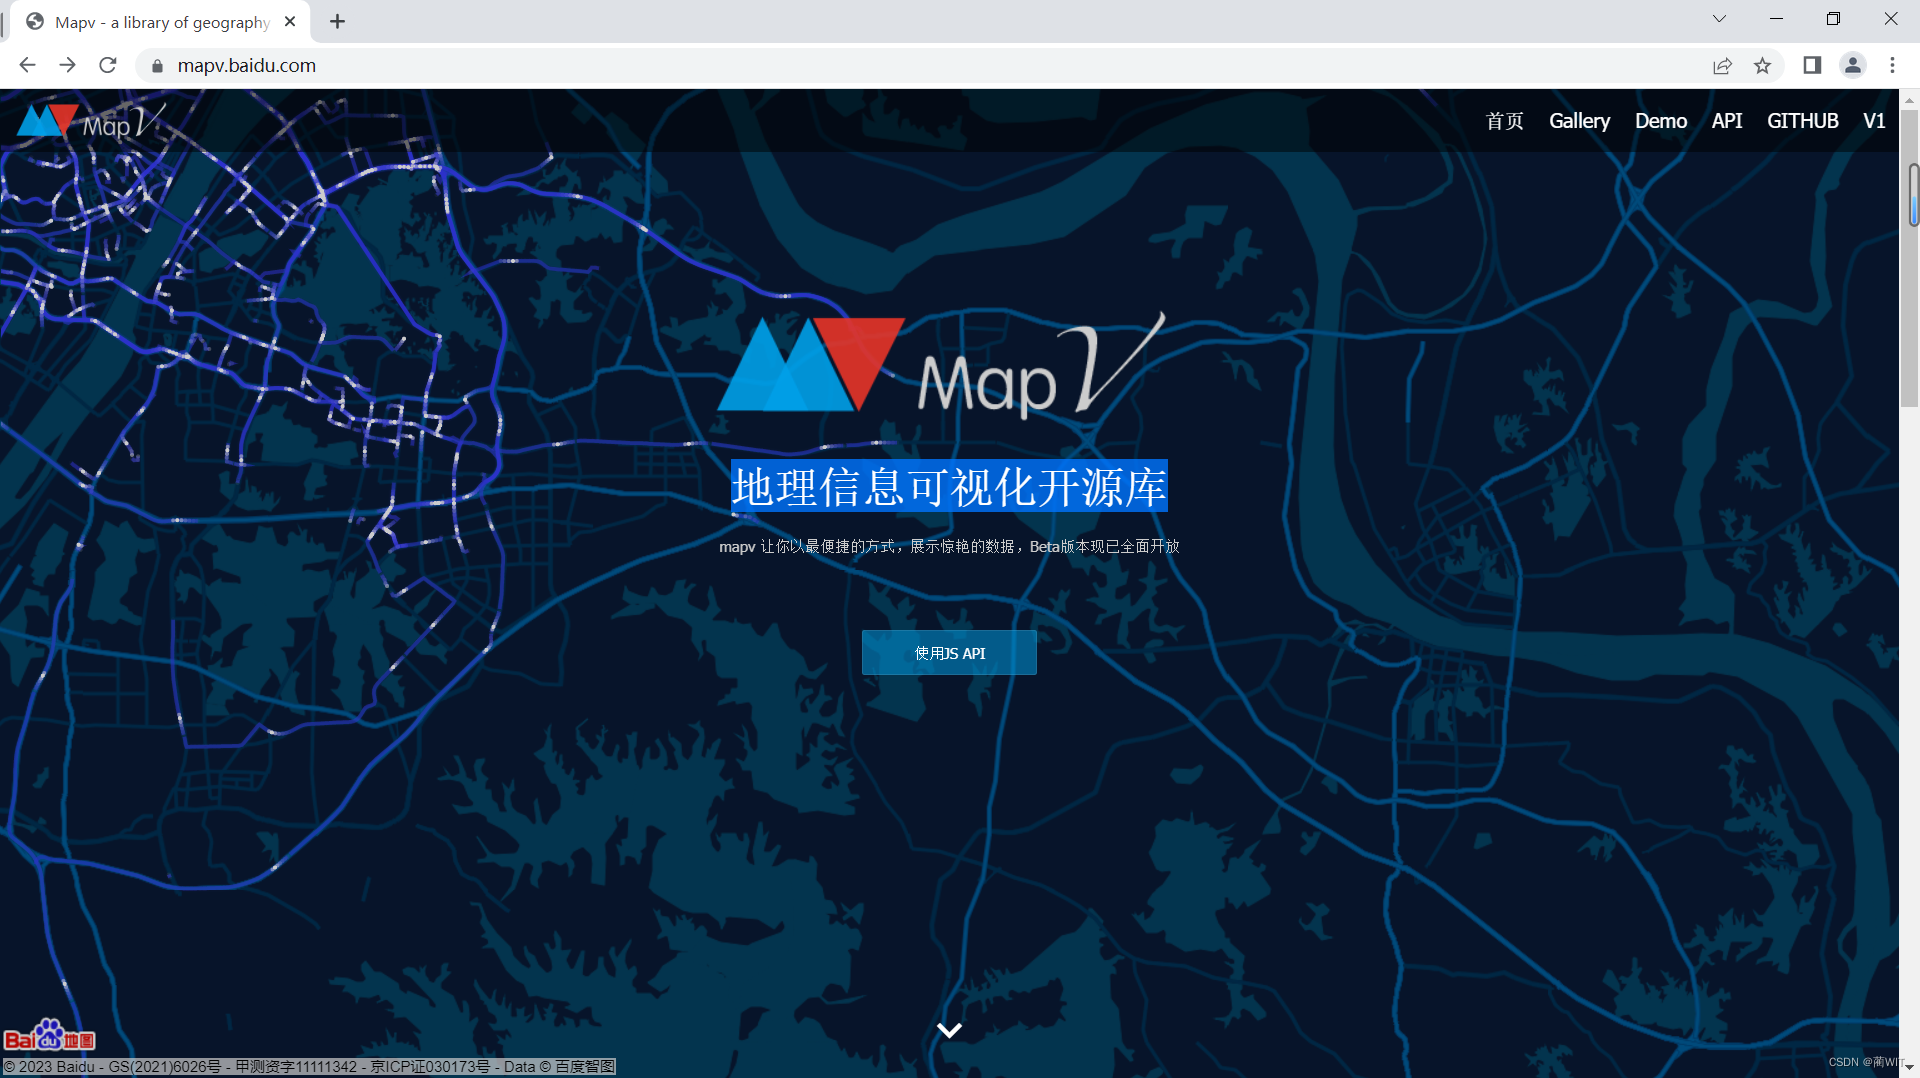
Task: Minimize the browser window
Action: (1776, 19)
